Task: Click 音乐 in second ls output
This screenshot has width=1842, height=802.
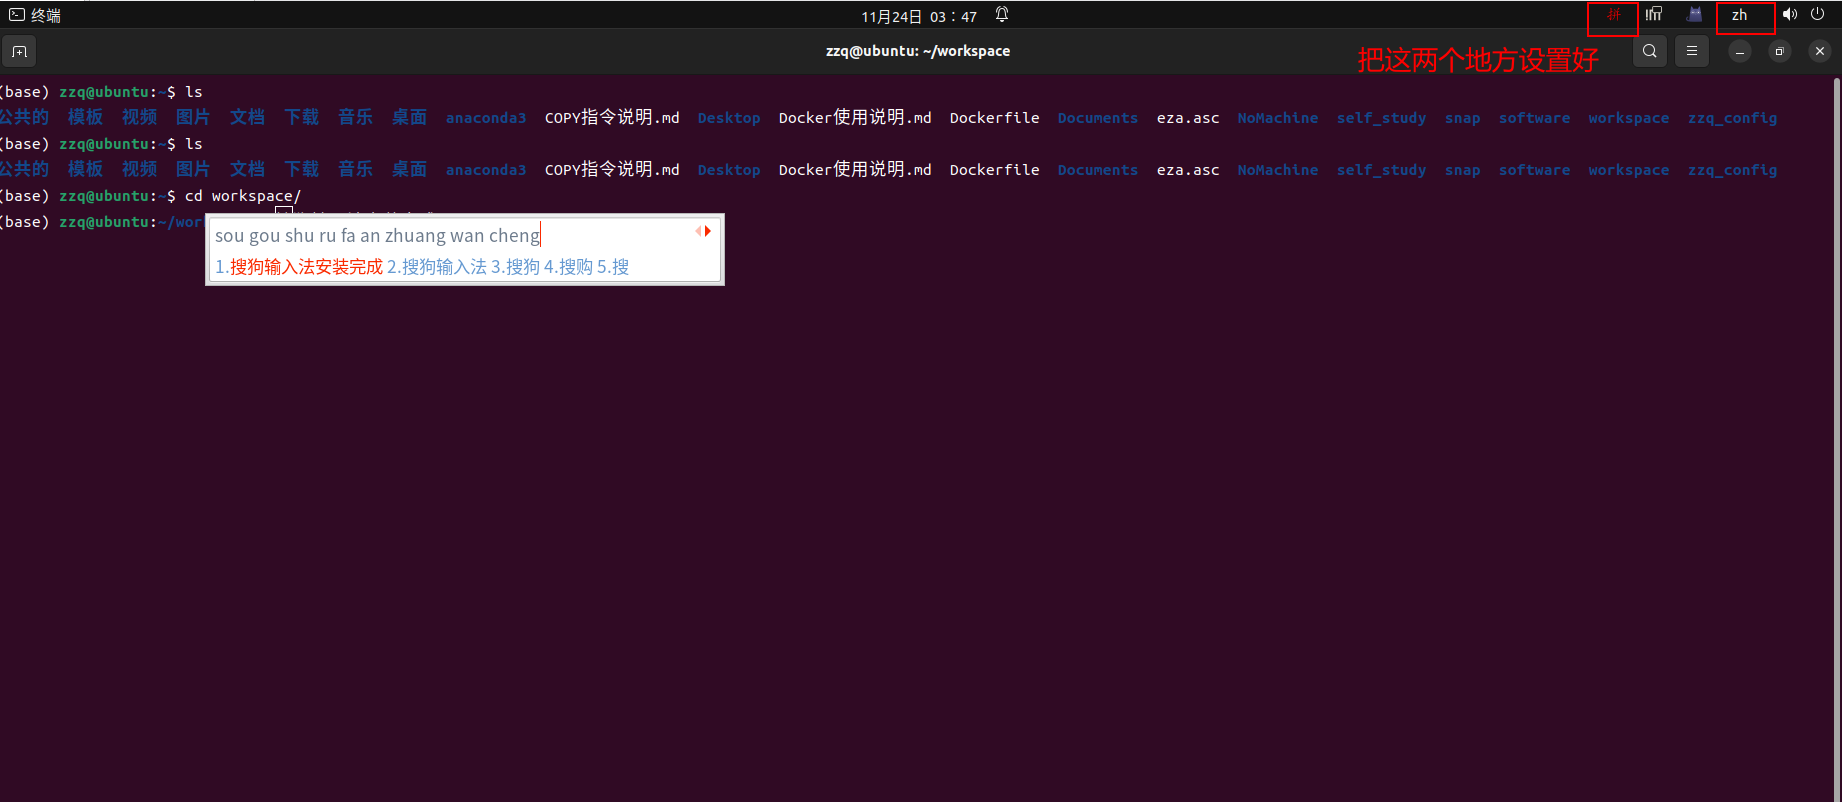Action: [x=355, y=169]
